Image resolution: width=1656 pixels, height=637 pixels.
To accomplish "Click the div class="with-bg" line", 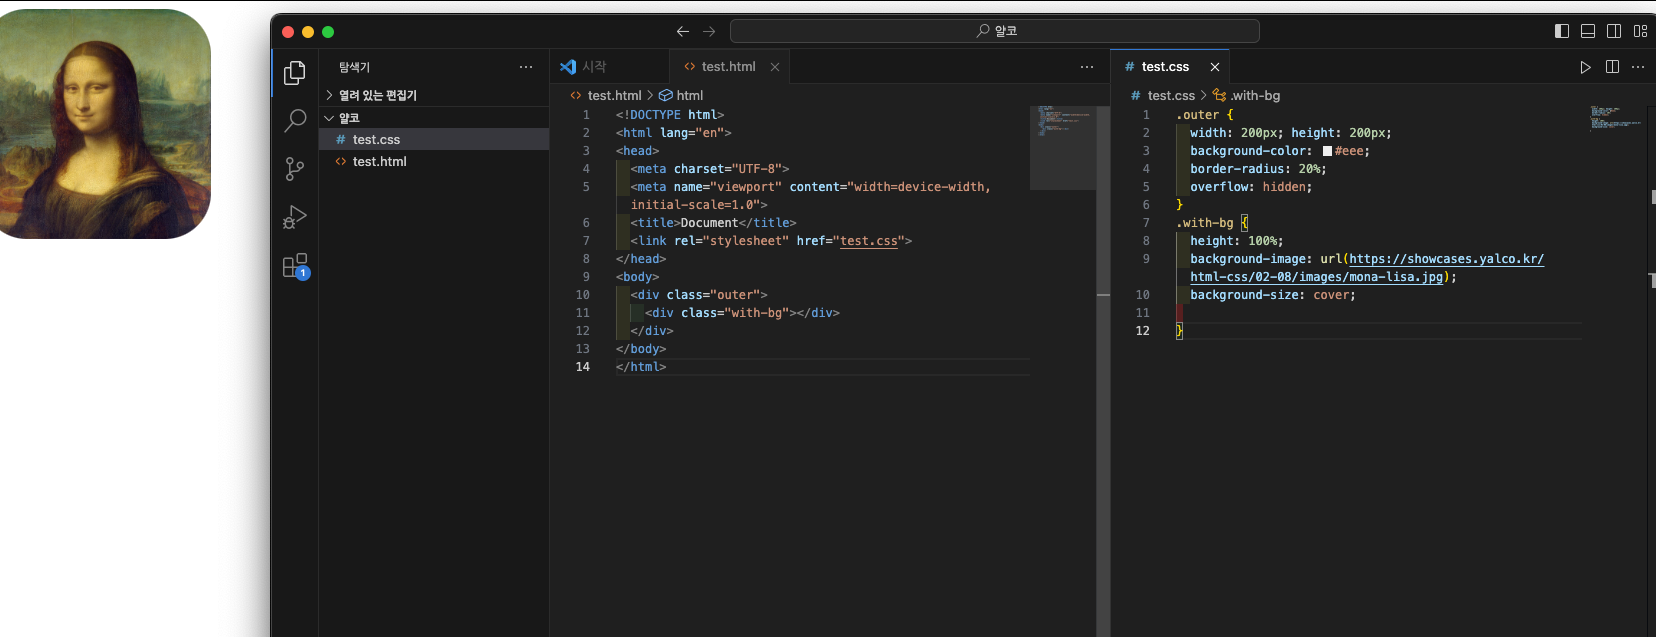I will pyautogui.click(x=742, y=313).
